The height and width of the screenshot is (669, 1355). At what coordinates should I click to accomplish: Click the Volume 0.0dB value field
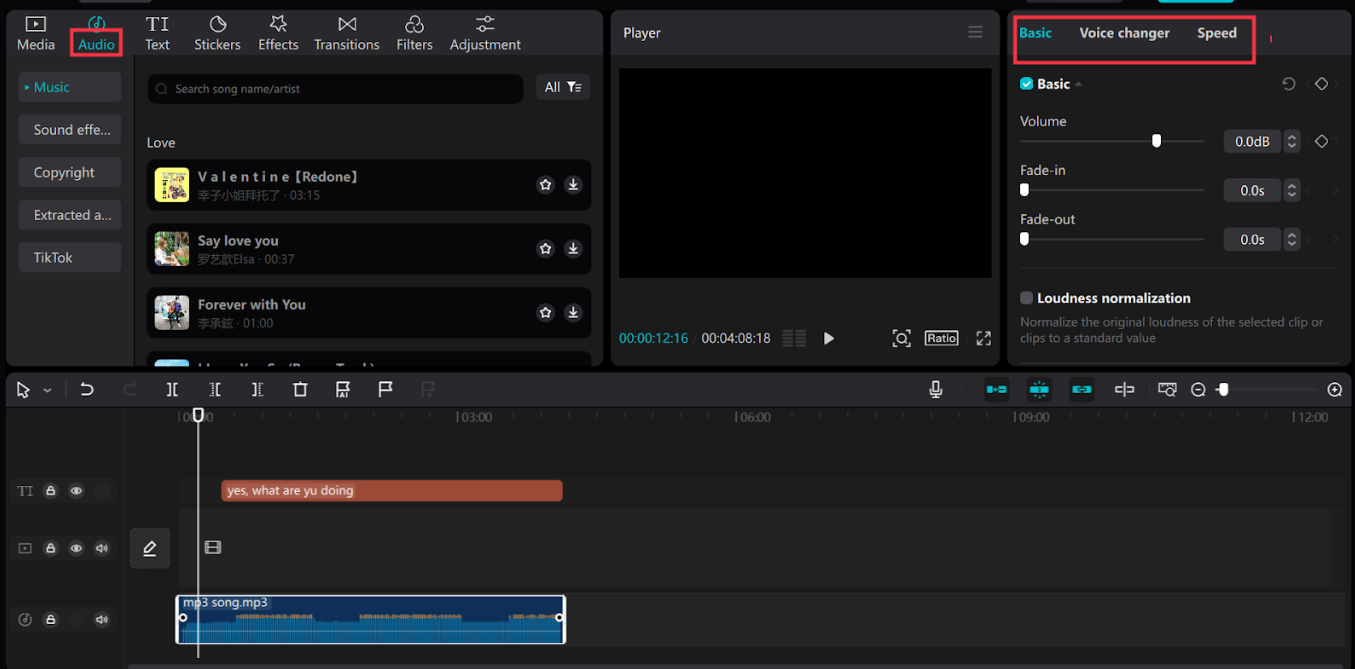point(1252,141)
